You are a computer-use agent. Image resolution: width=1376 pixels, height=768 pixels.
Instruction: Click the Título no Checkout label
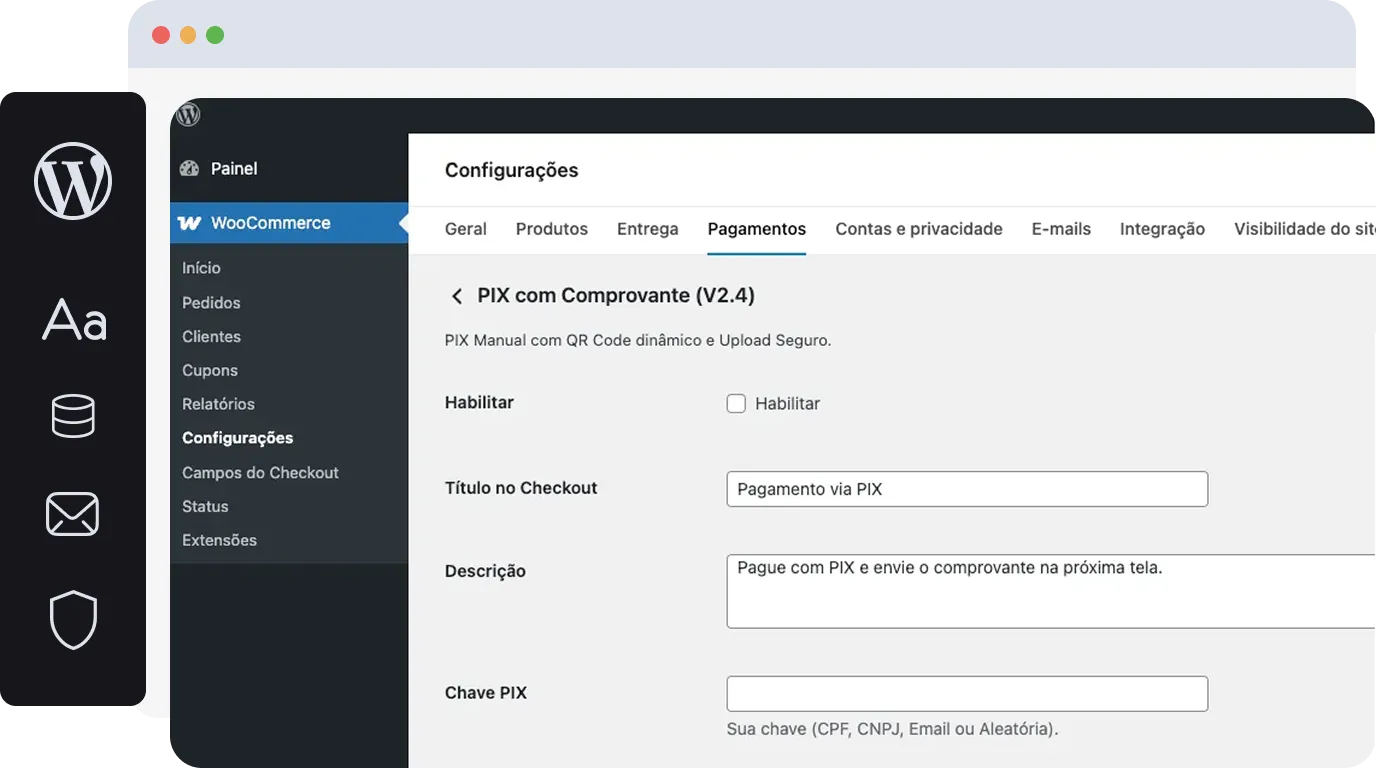[x=521, y=488]
